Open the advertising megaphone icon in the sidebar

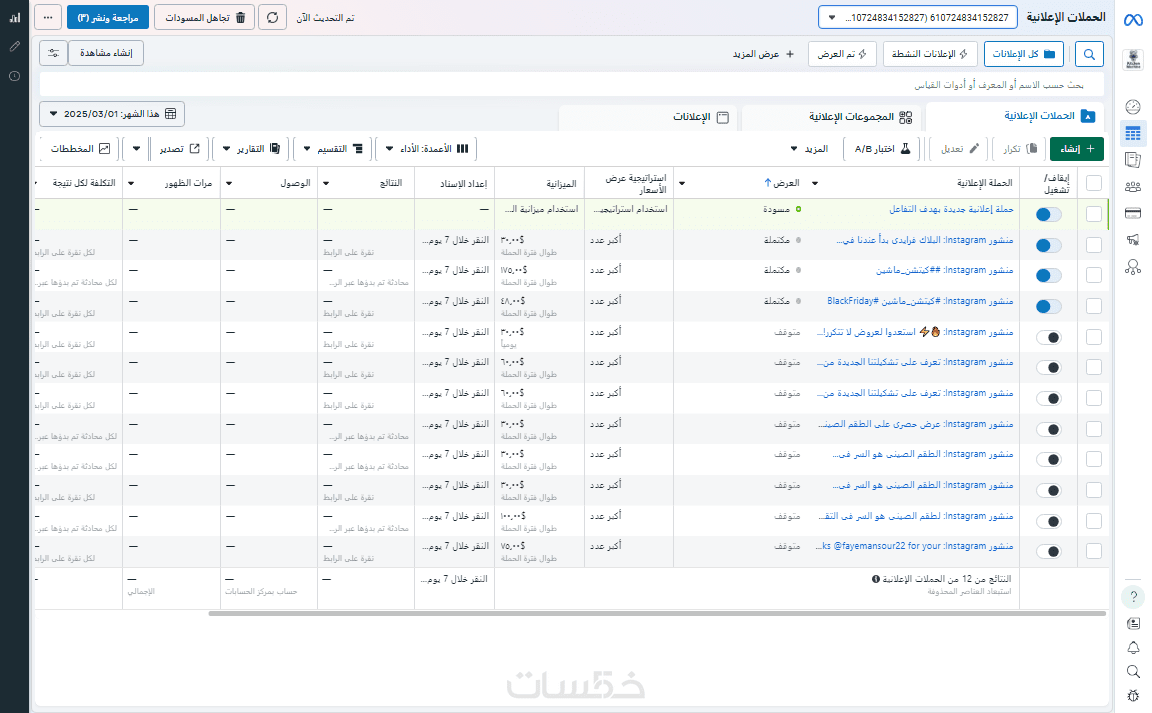tap(1133, 240)
